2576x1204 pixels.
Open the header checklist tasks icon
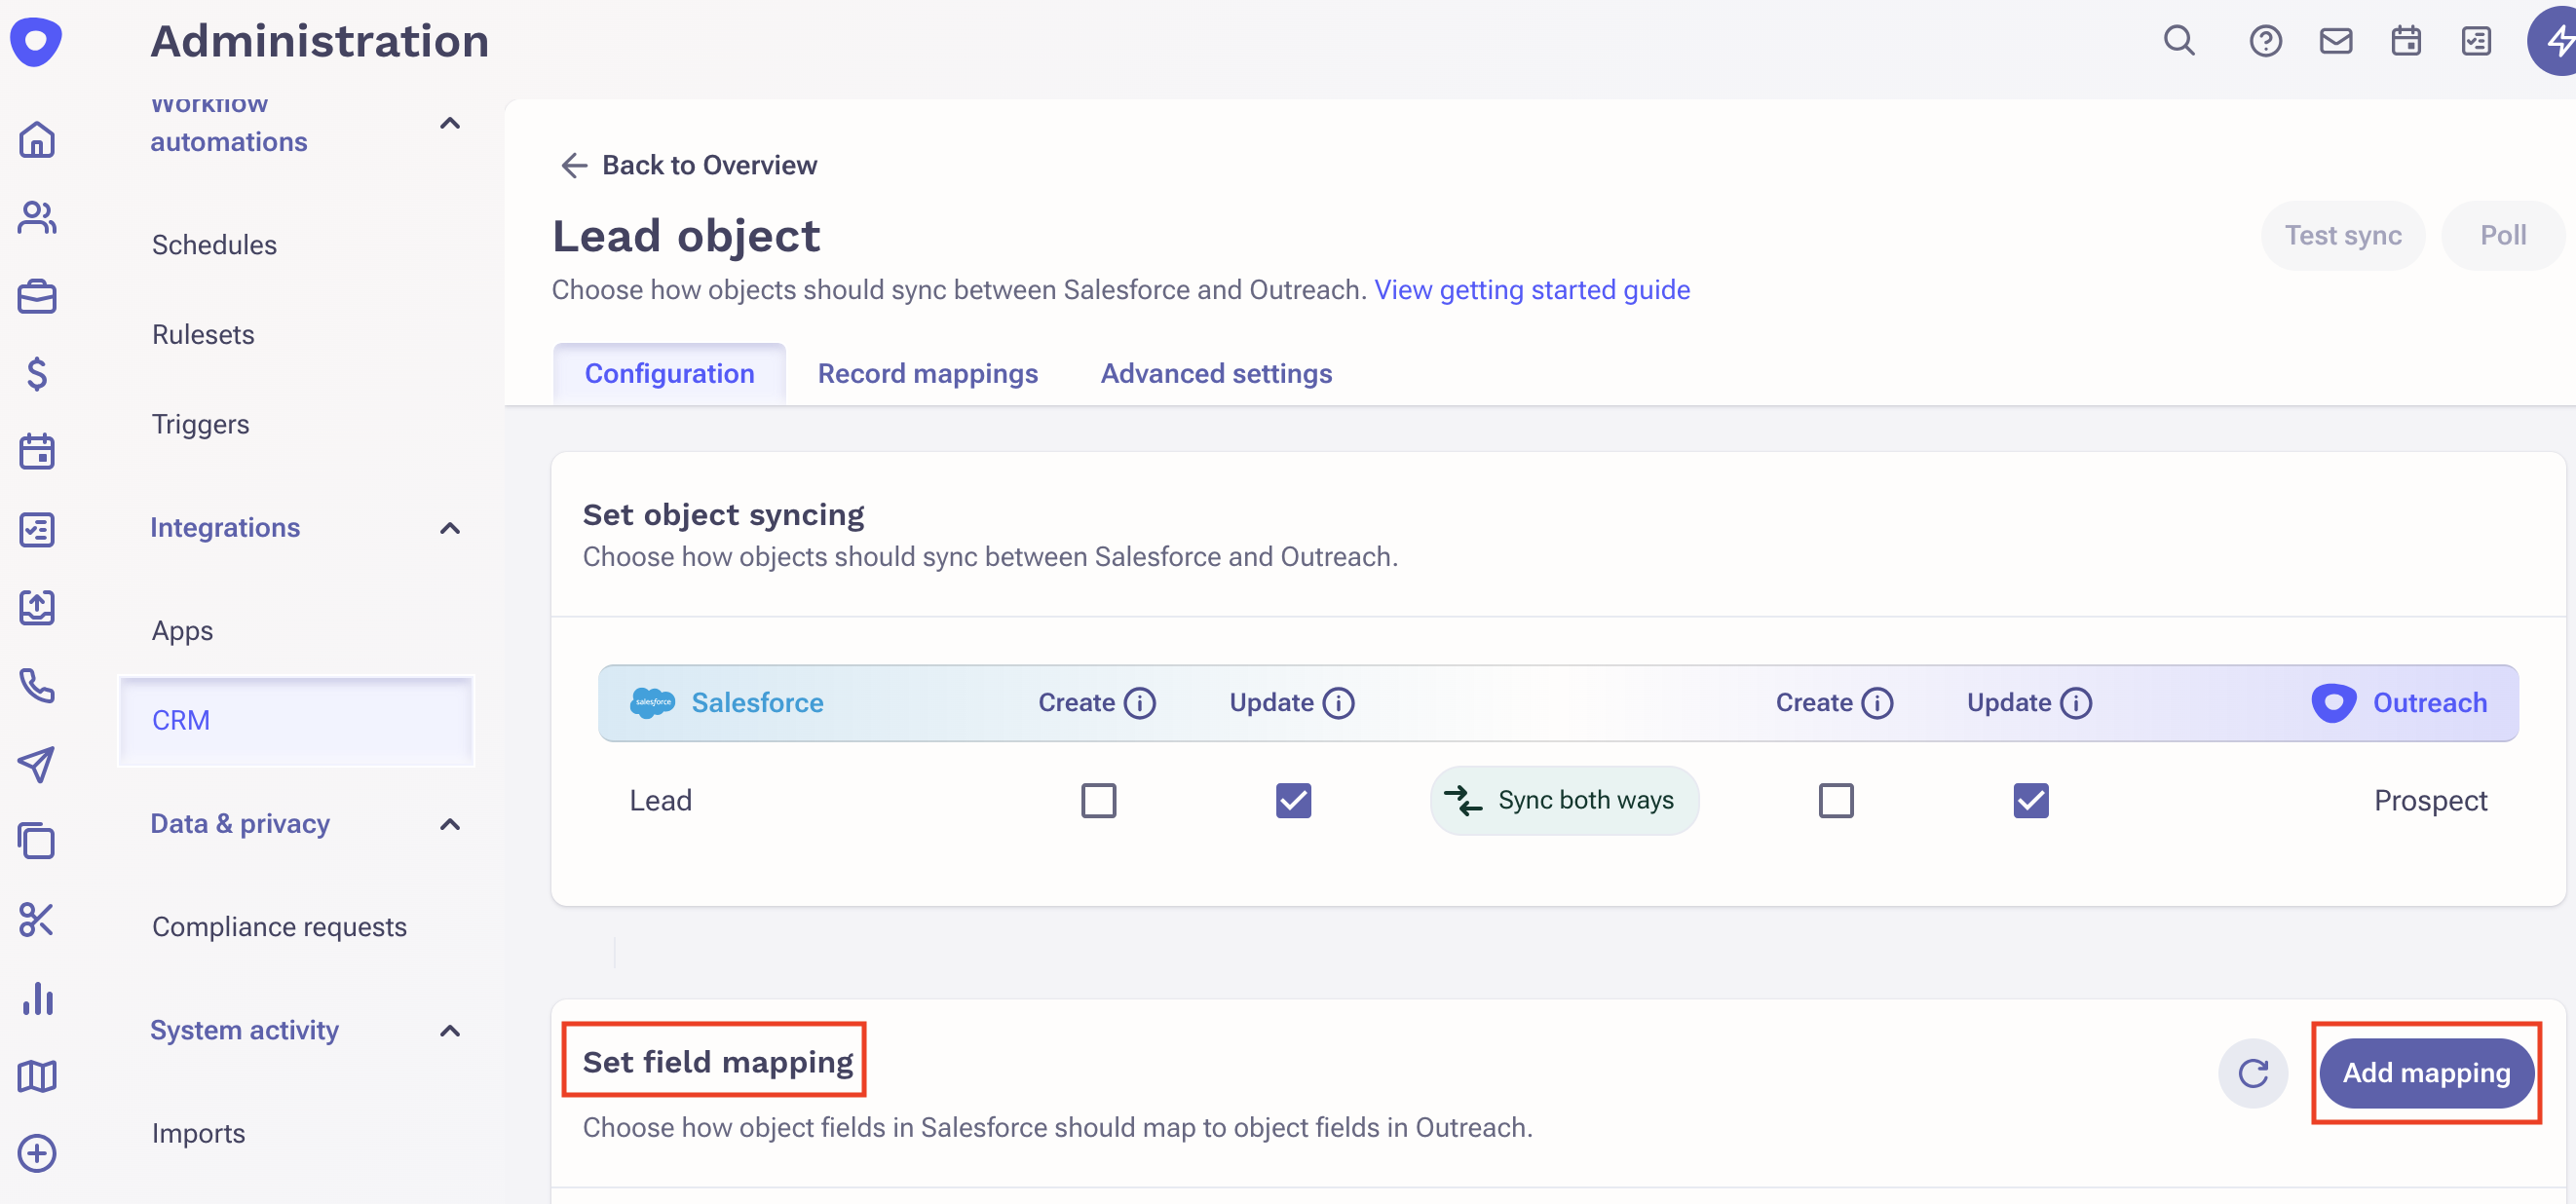pyautogui.click(x=2475, y=41)
